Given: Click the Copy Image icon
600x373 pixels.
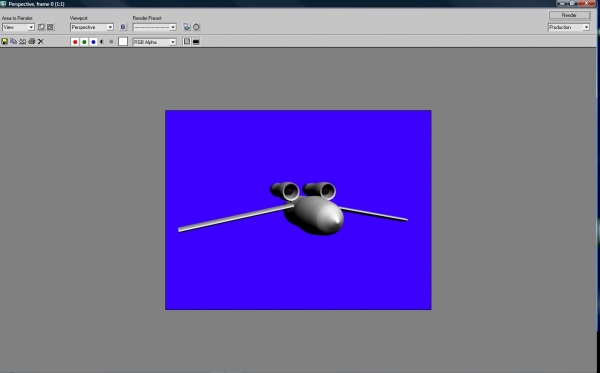Looking at the screenshot, I should click(13, 41).
